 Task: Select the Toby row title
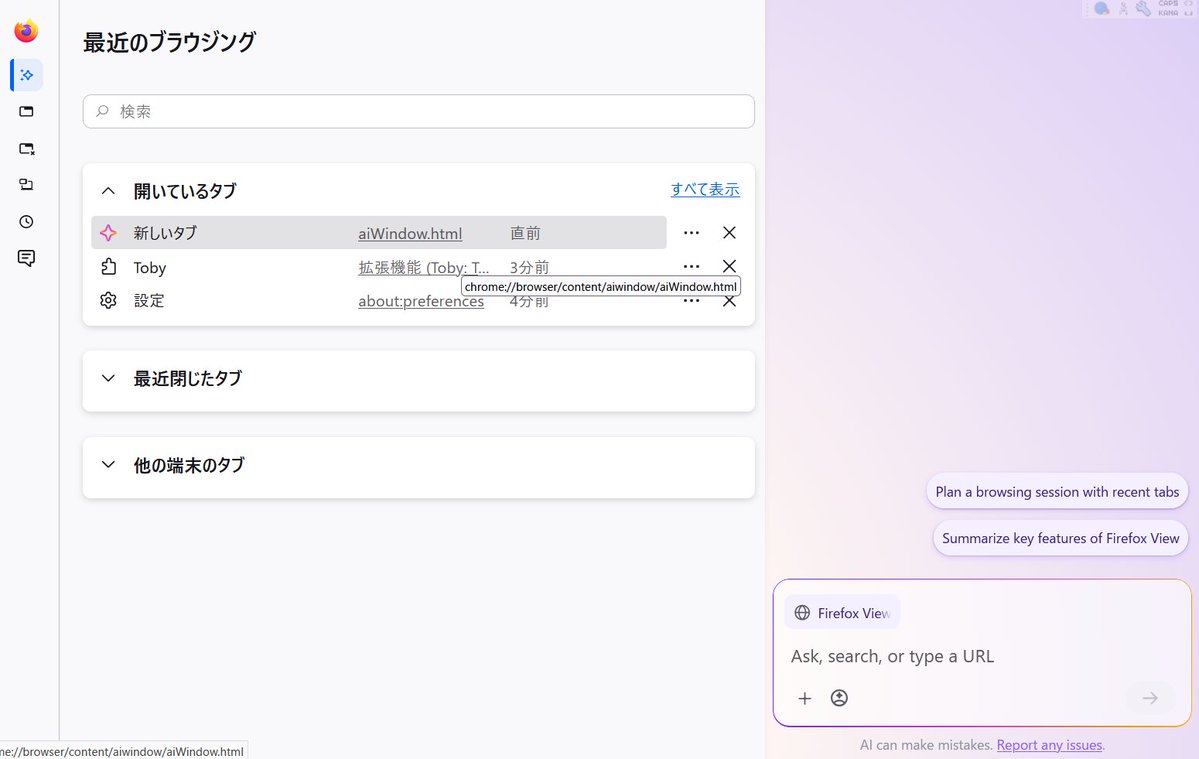coord(149,268)
